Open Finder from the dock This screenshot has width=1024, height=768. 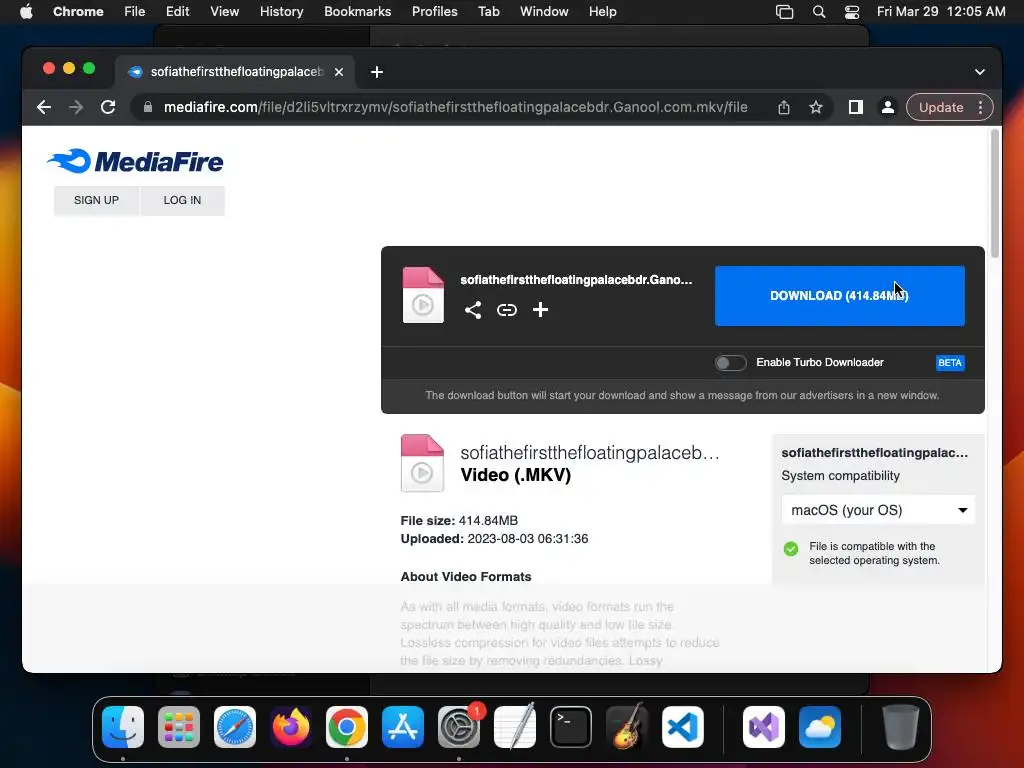pos(123,727)
